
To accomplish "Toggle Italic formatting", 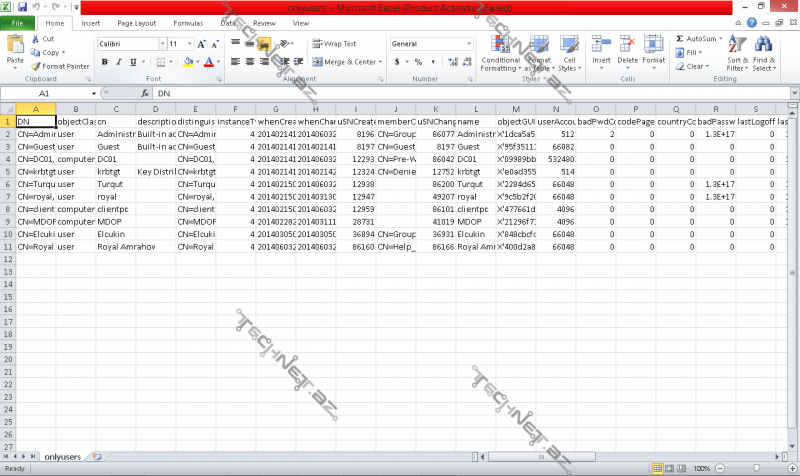I will [118, 62].
